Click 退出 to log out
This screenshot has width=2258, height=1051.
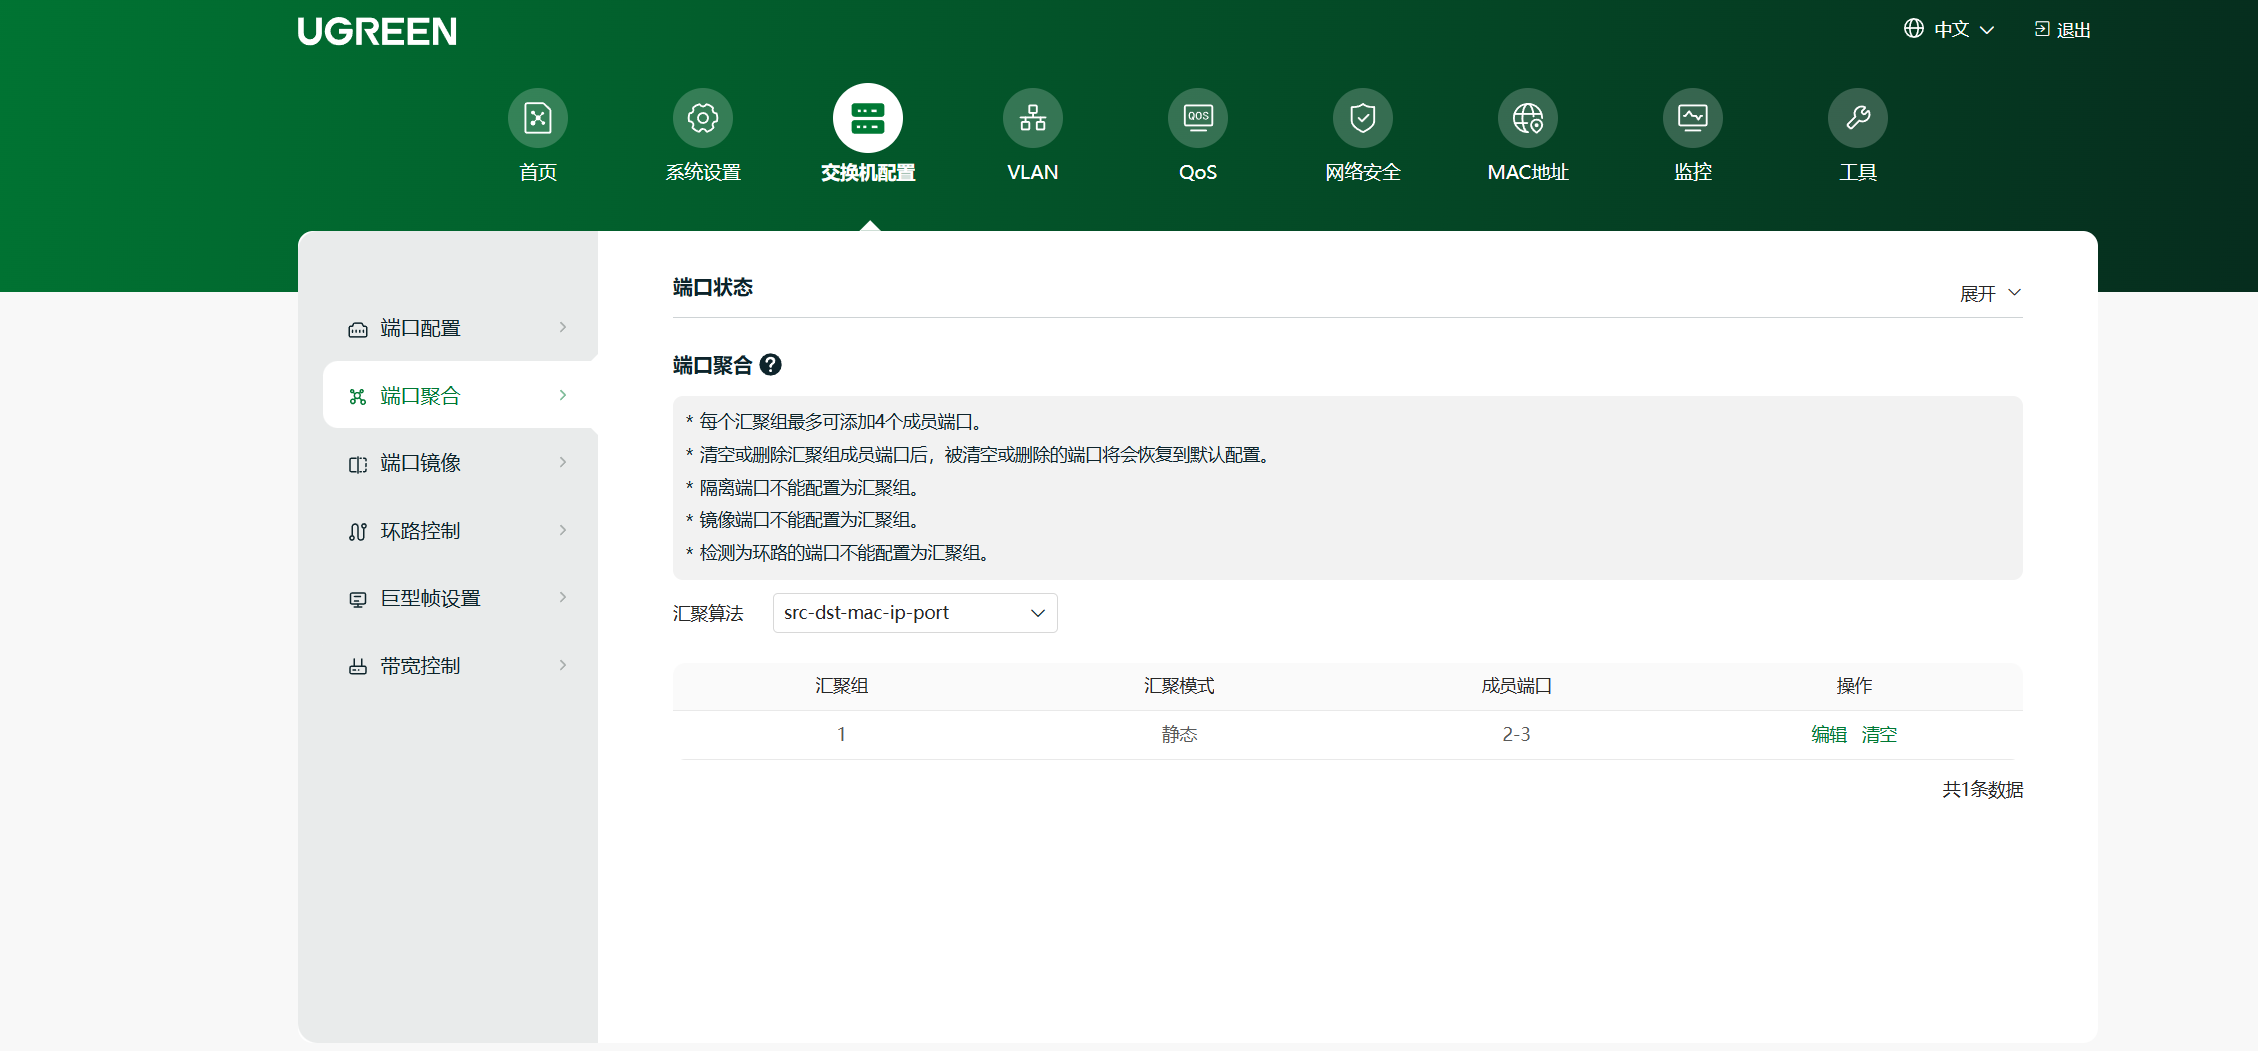[x=2062, y=29]
